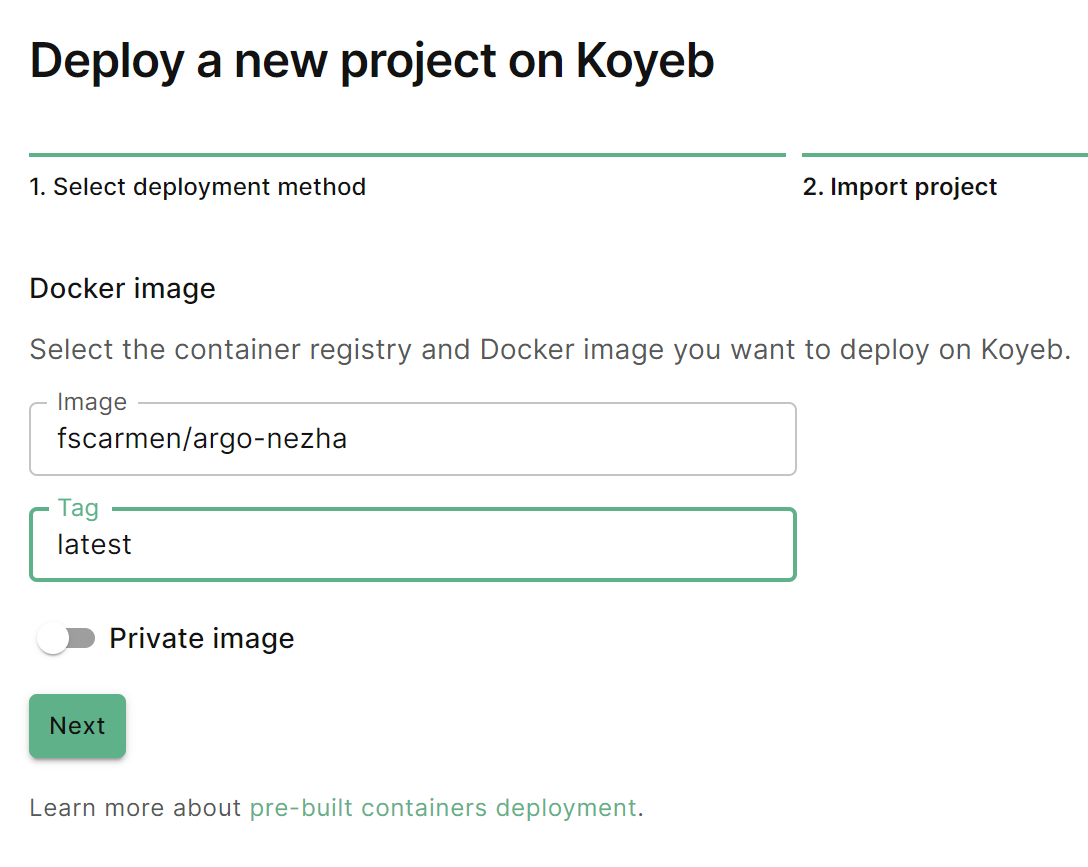Viewport: 1088px width, 867px height.
Task: Click the floating 'Image' field label
Action: pos(92,402)
